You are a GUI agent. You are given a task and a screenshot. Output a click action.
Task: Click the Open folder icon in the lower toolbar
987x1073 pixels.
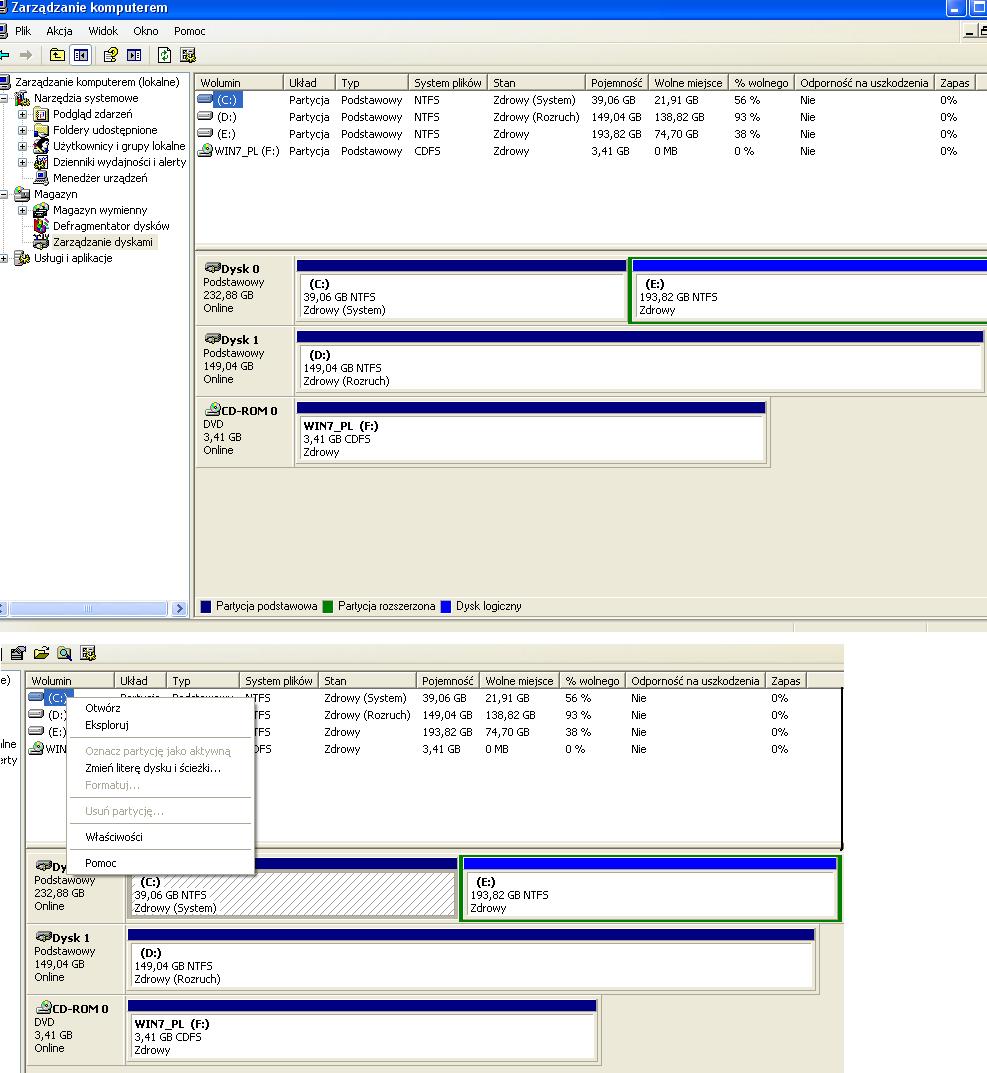pyautogui.click(x=41, y=653)
